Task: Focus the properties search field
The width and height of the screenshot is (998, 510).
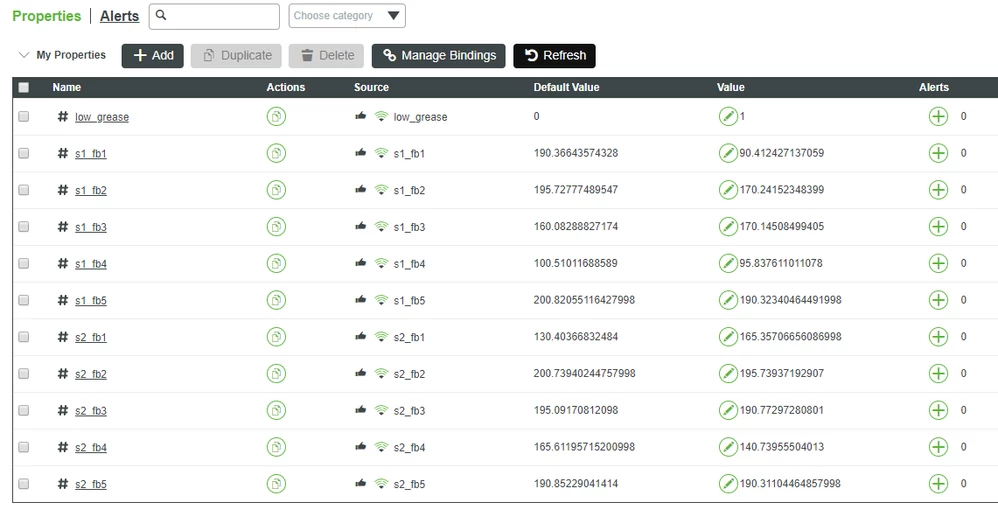Action: [214, 16]
